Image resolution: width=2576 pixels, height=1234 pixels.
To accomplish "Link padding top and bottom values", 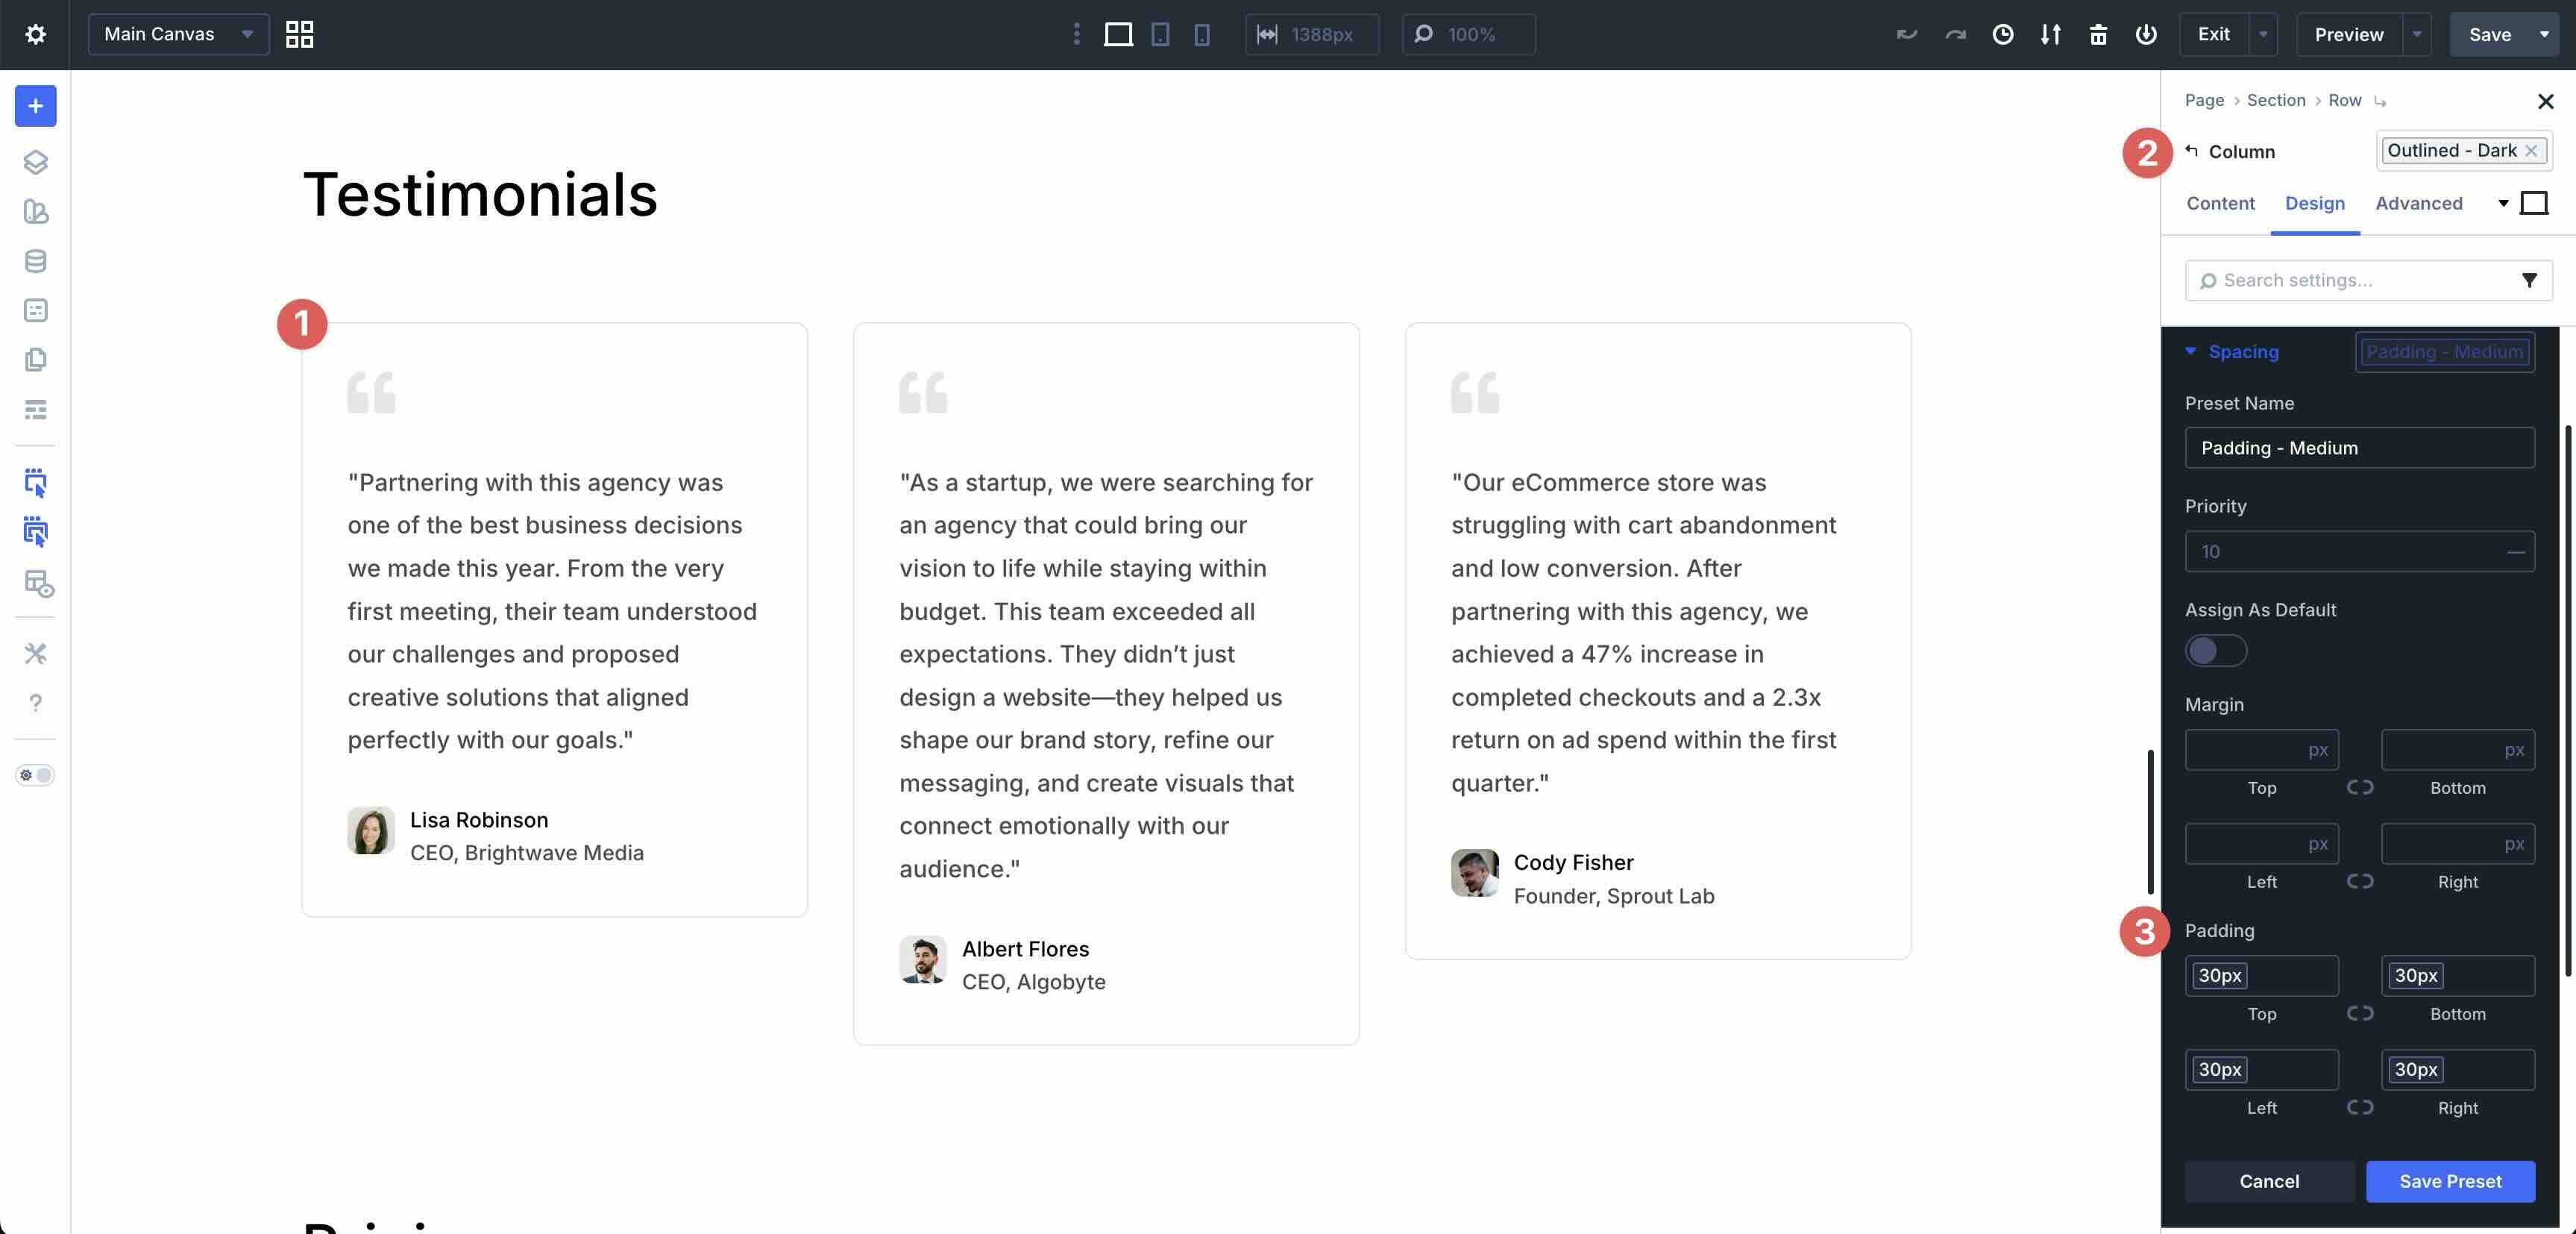I will (2360, 1013).
